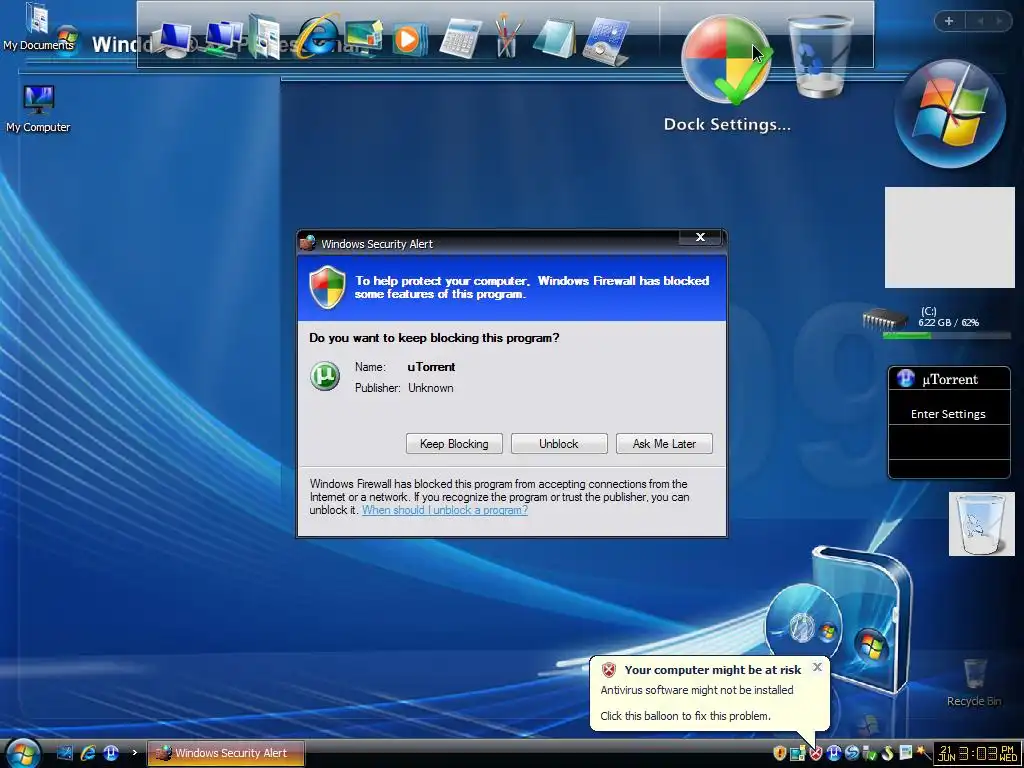Screen dimensions: 1024x768
Task: Open 'When should I unblock a program?' link
Action: [x=445, y=510]
